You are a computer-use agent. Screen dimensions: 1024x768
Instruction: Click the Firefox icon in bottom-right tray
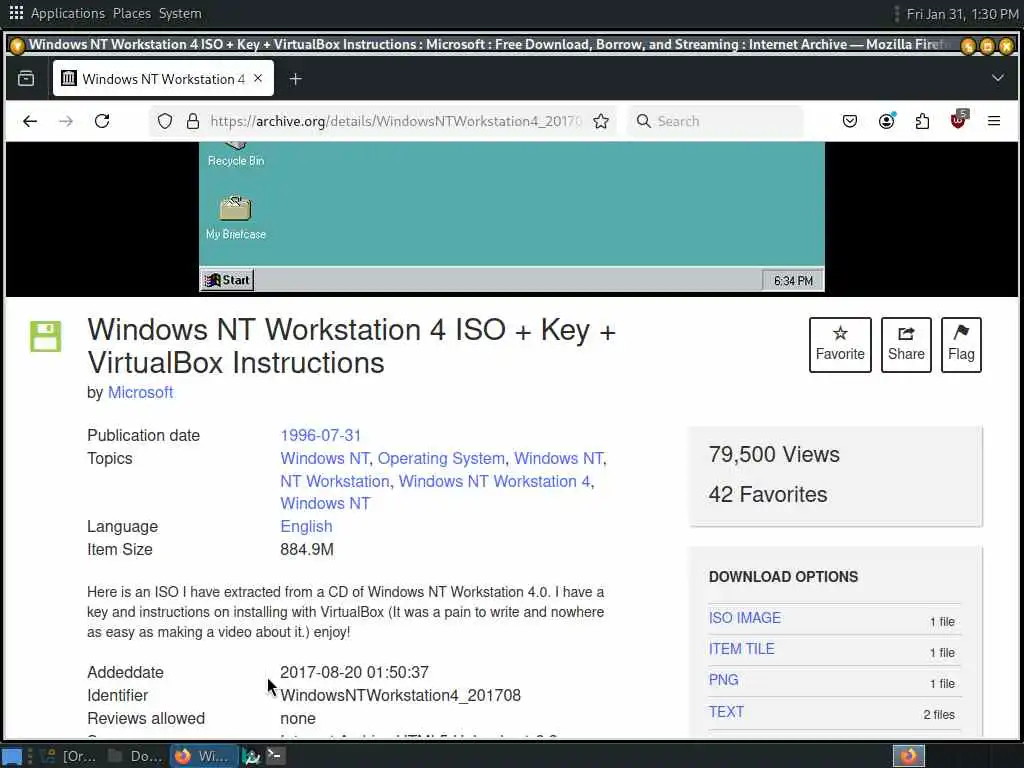pos(908,756)
